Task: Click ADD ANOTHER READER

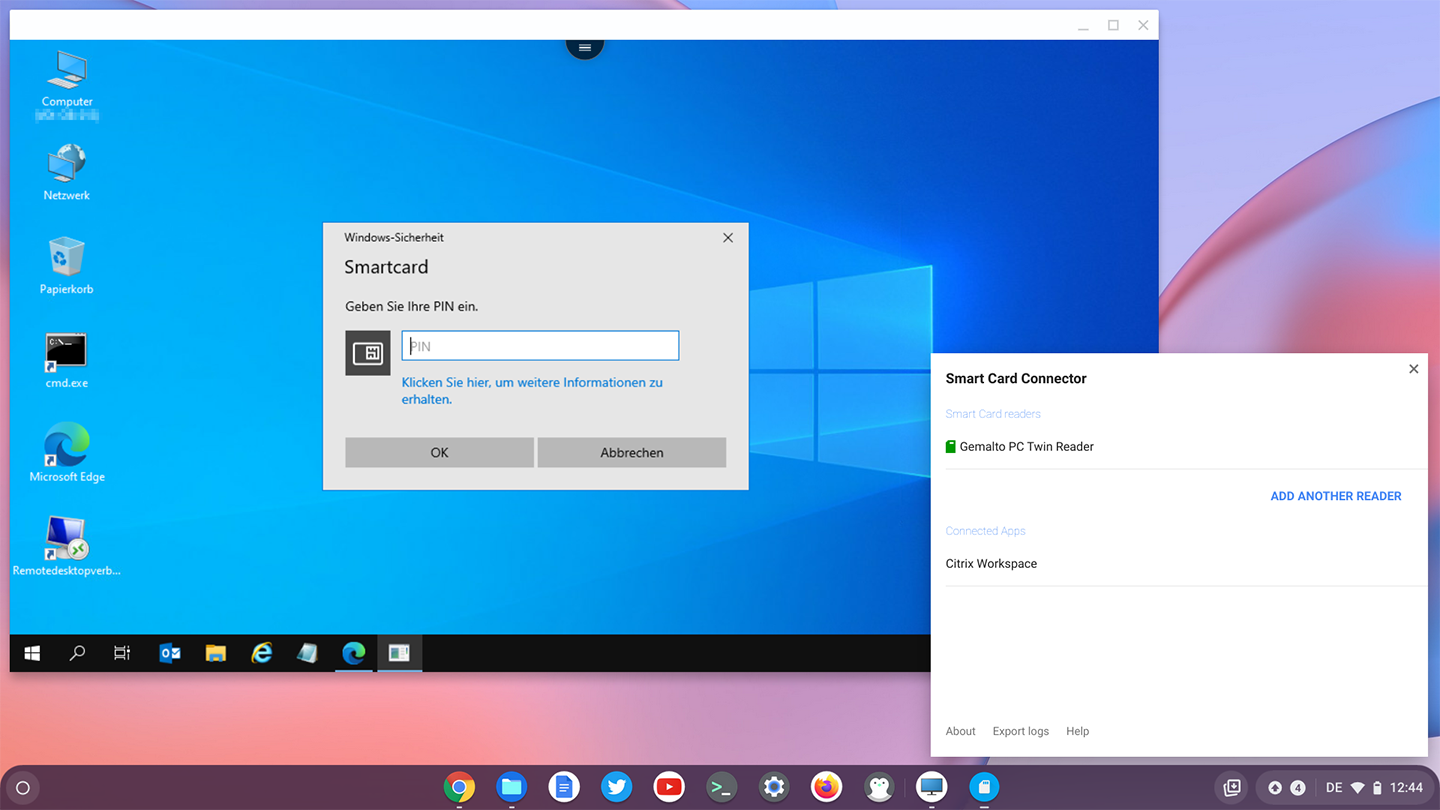Action: pos(1336,496)
